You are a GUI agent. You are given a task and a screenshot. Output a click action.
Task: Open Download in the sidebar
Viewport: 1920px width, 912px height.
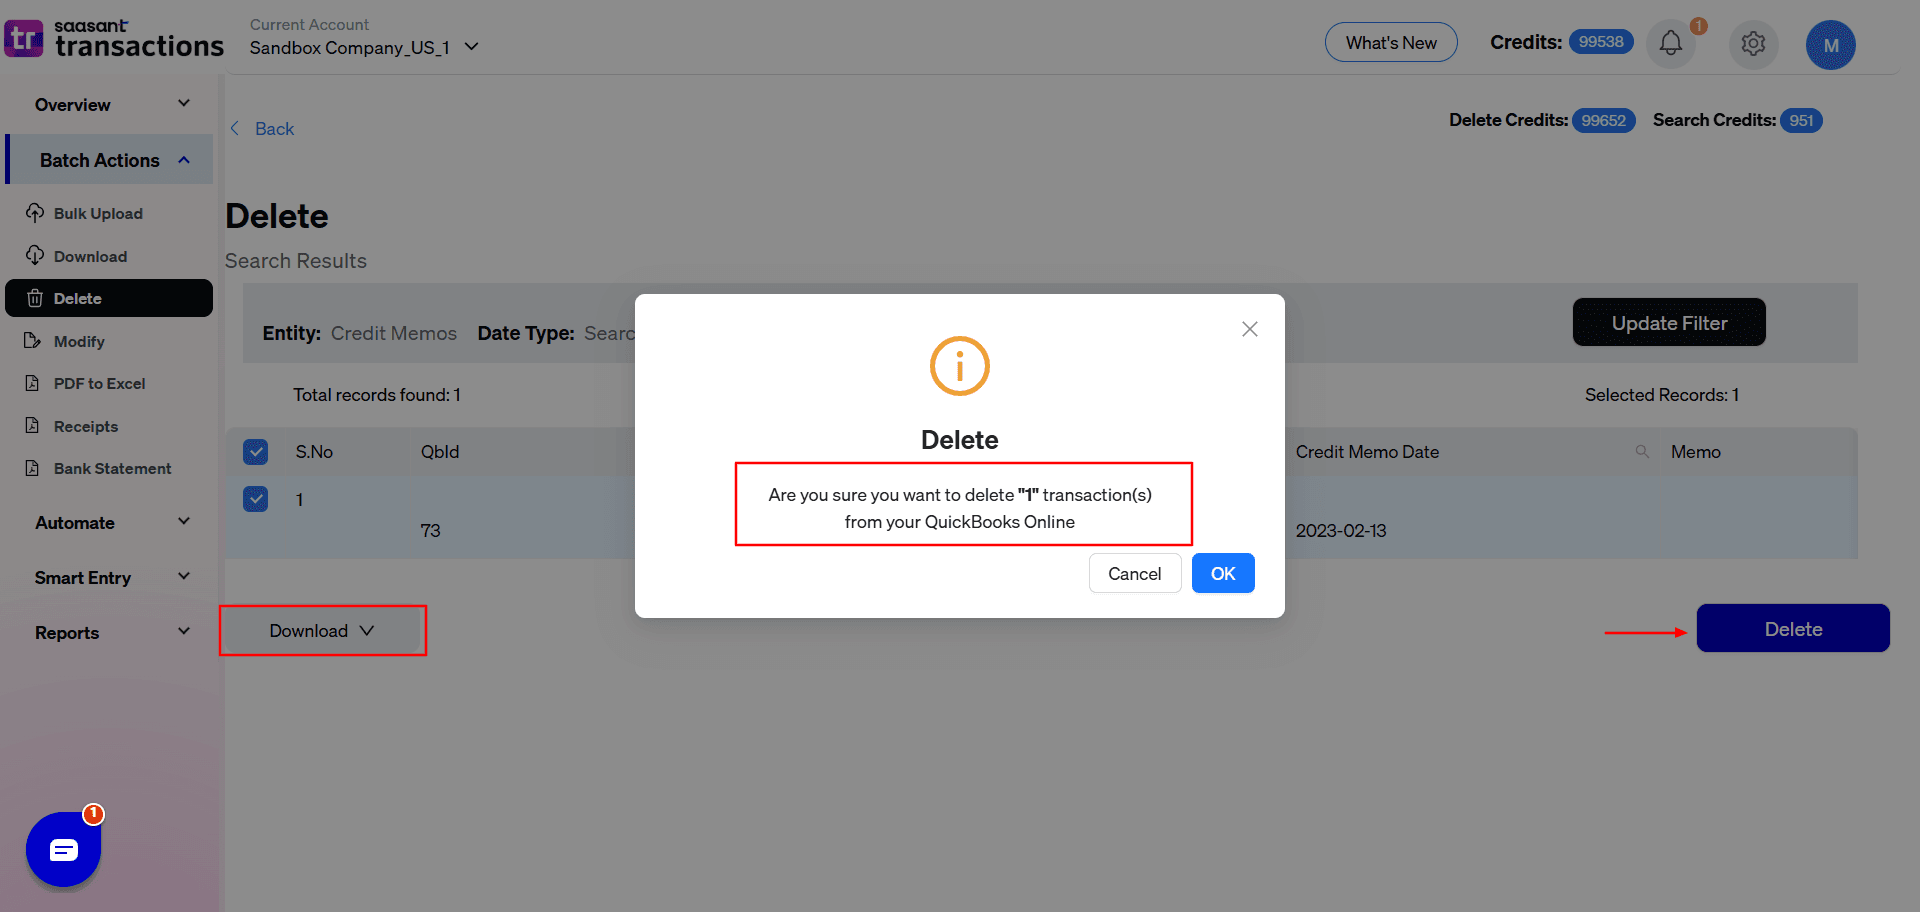point(90,256)
